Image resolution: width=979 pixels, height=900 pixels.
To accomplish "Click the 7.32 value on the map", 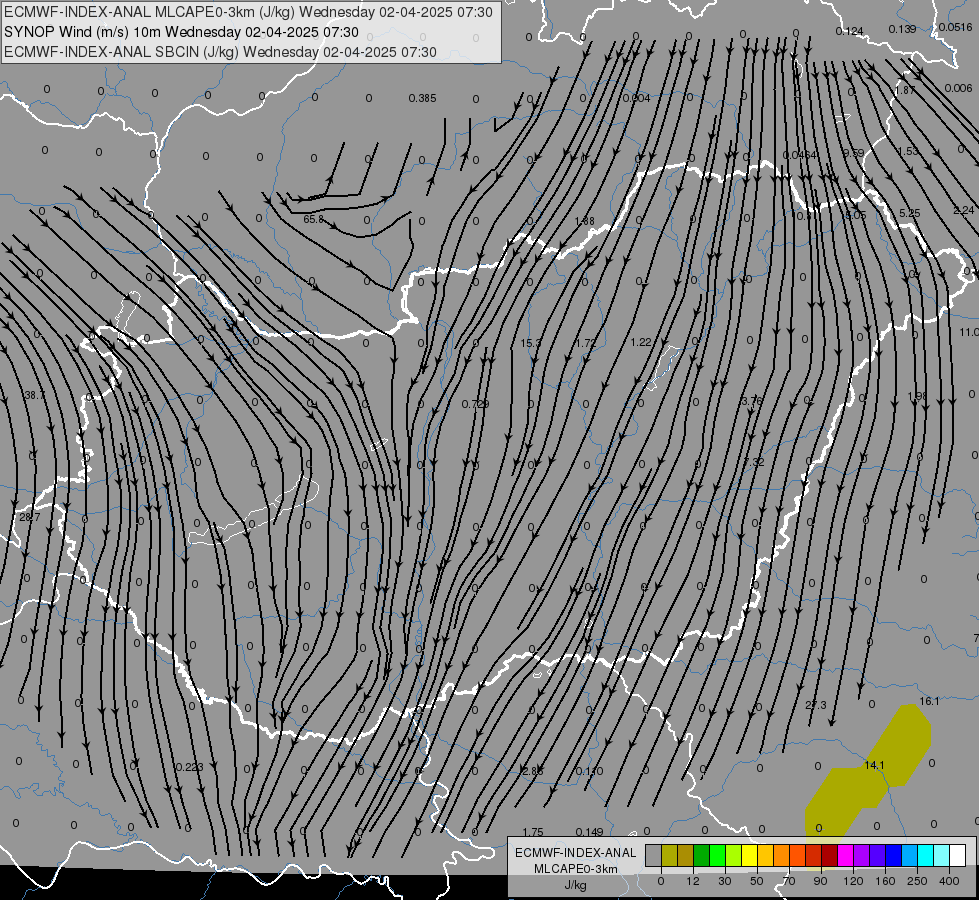I will tap(754, 462).
